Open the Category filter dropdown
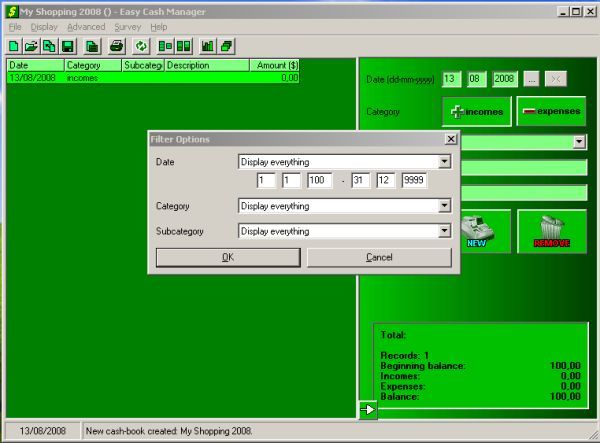The height and width of the screenshot is (443, 600). click(444, 206)
